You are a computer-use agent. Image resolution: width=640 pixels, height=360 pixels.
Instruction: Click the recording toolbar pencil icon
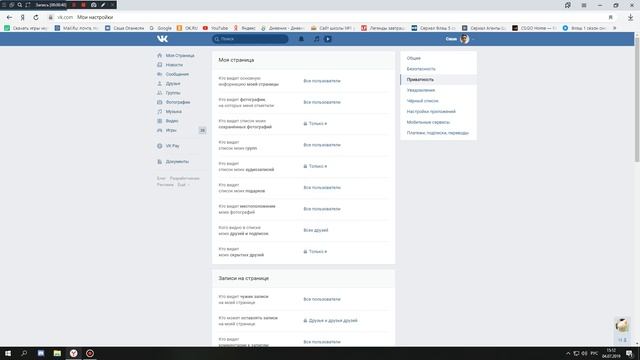coord(103,5)
